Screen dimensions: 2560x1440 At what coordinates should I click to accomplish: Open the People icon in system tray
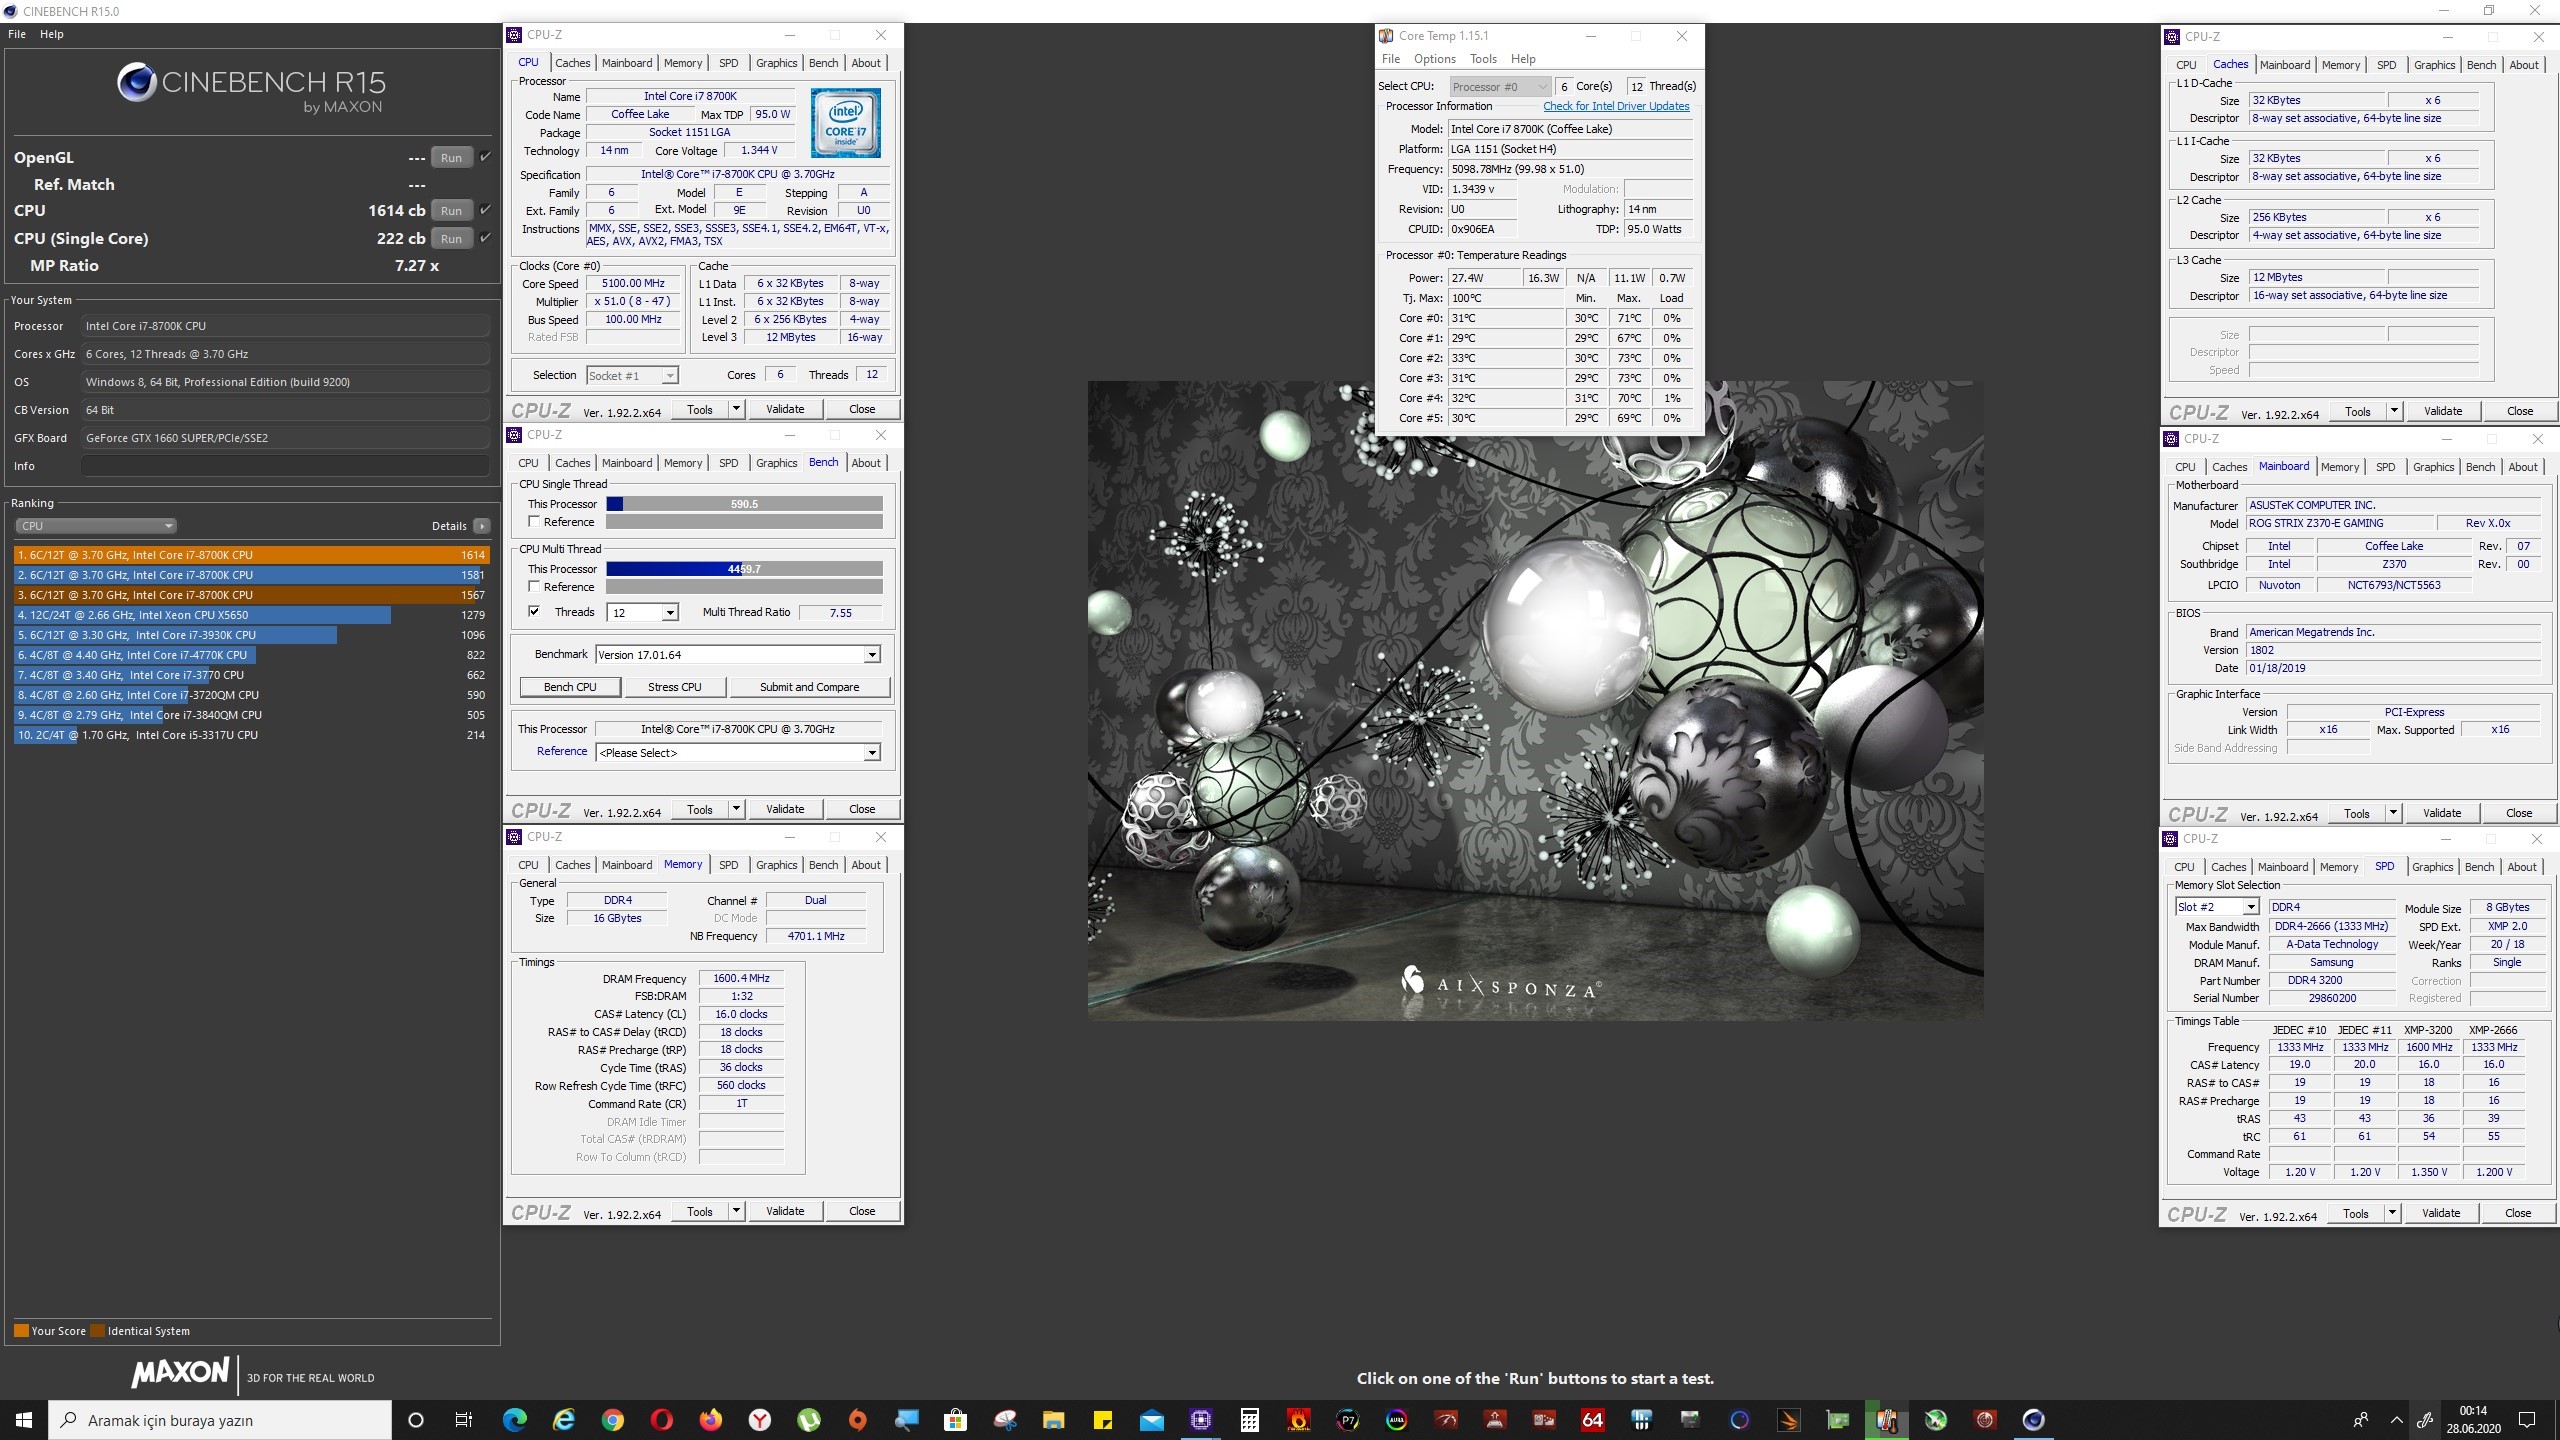coord(2361,1420)
